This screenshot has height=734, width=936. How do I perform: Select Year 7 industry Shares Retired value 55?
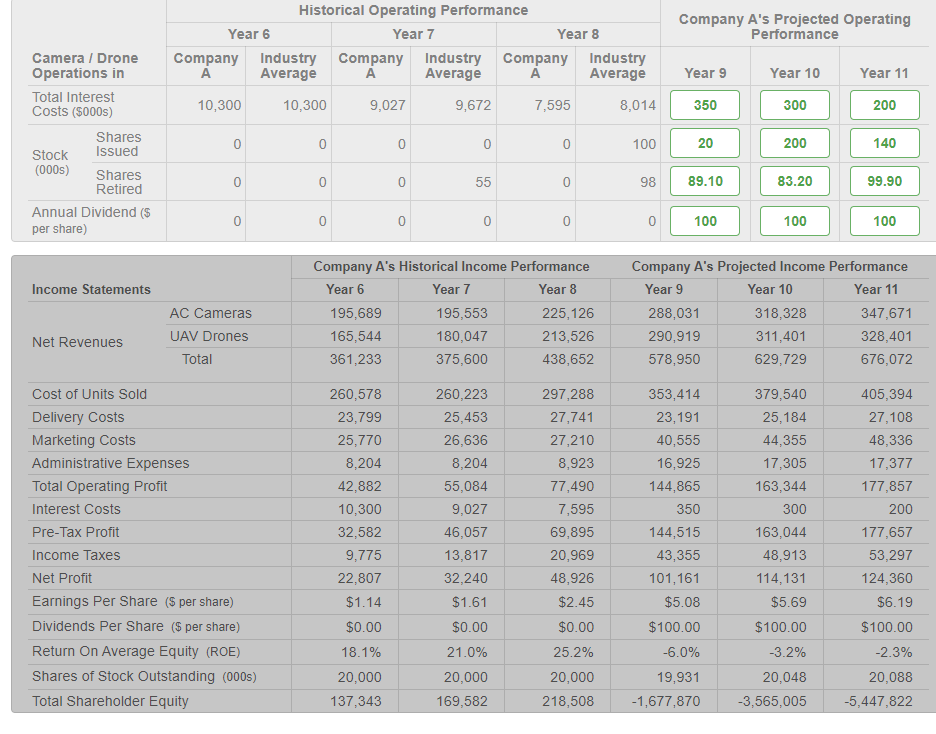pos(483,182)
